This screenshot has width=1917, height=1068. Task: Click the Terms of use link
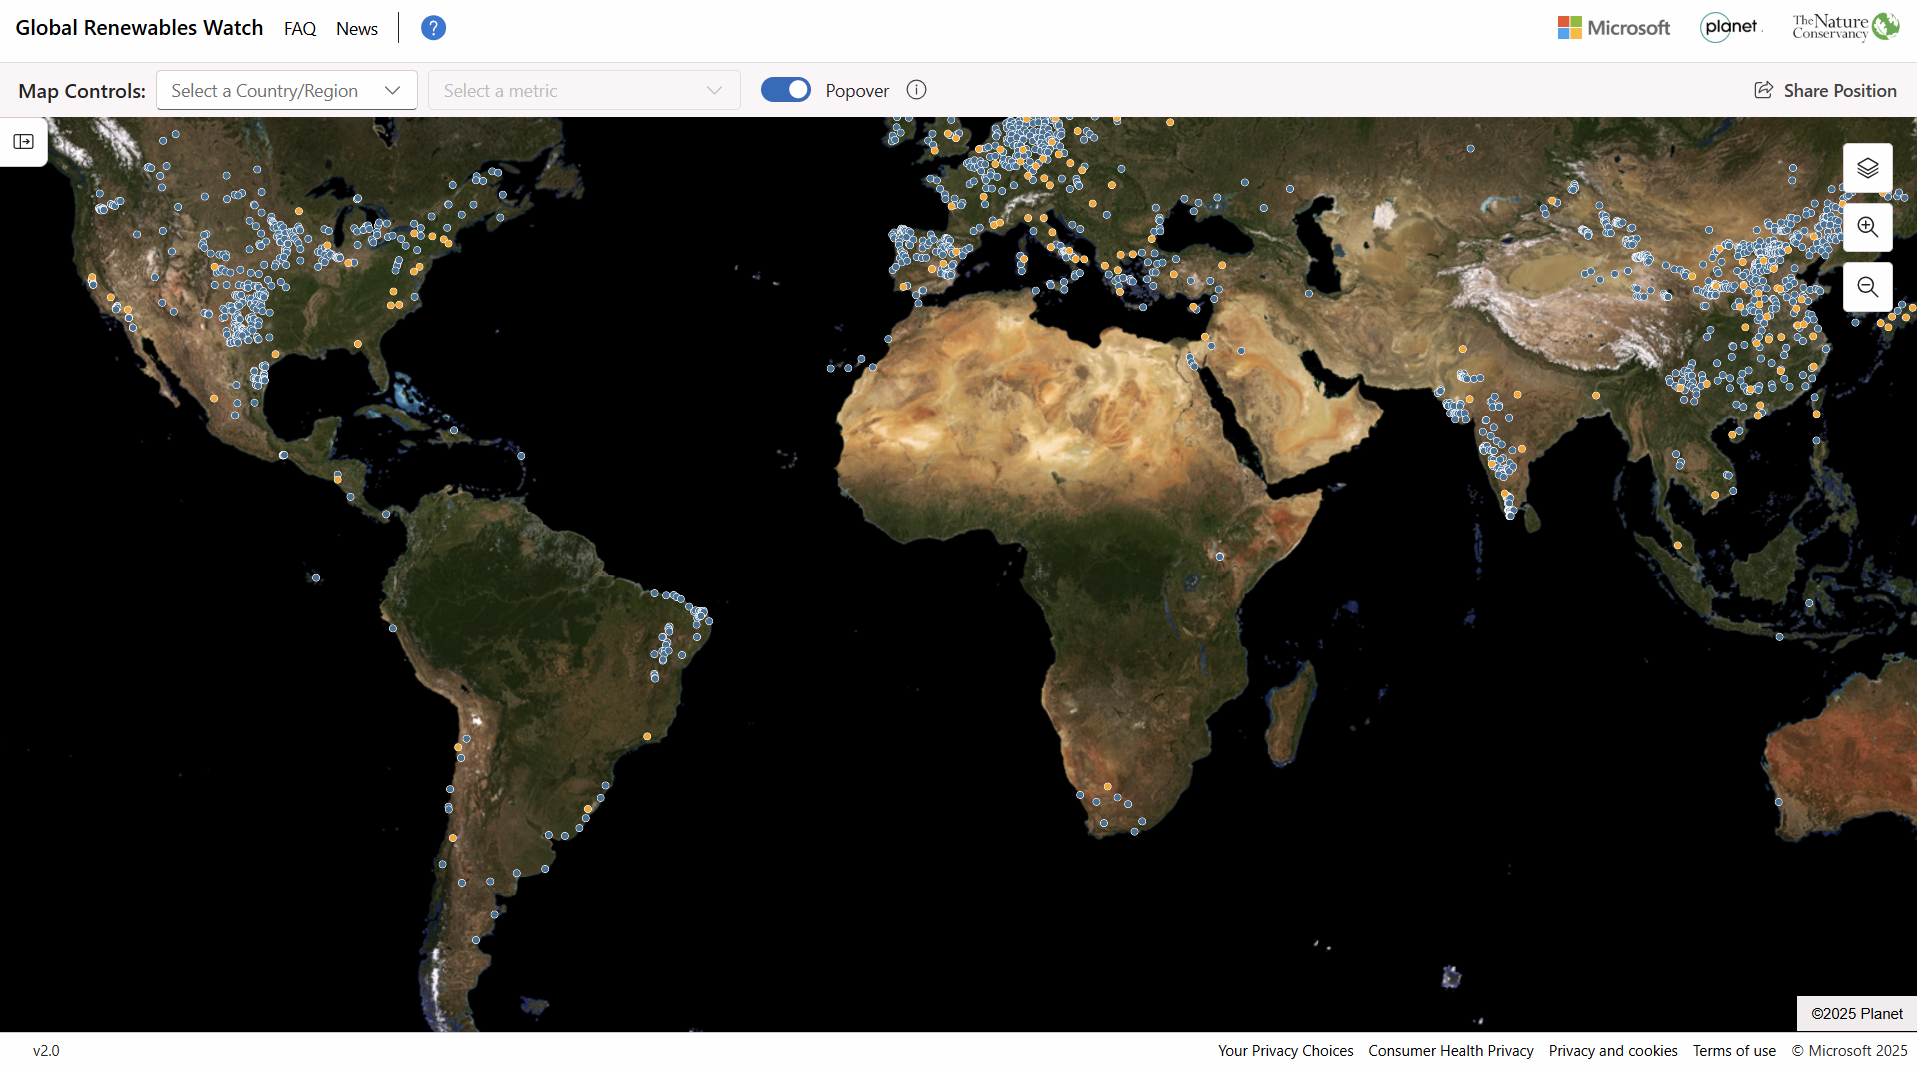pyautogui.click(x=1734, y=1050)
